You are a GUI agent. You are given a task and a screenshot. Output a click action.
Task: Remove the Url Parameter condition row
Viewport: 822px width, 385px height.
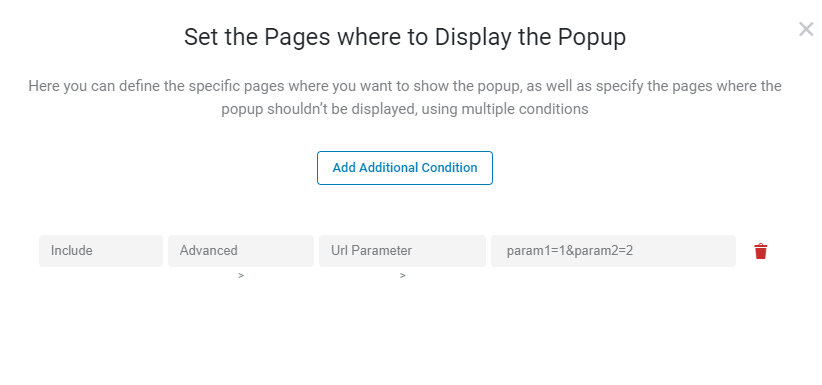click(x=761, y=251)
